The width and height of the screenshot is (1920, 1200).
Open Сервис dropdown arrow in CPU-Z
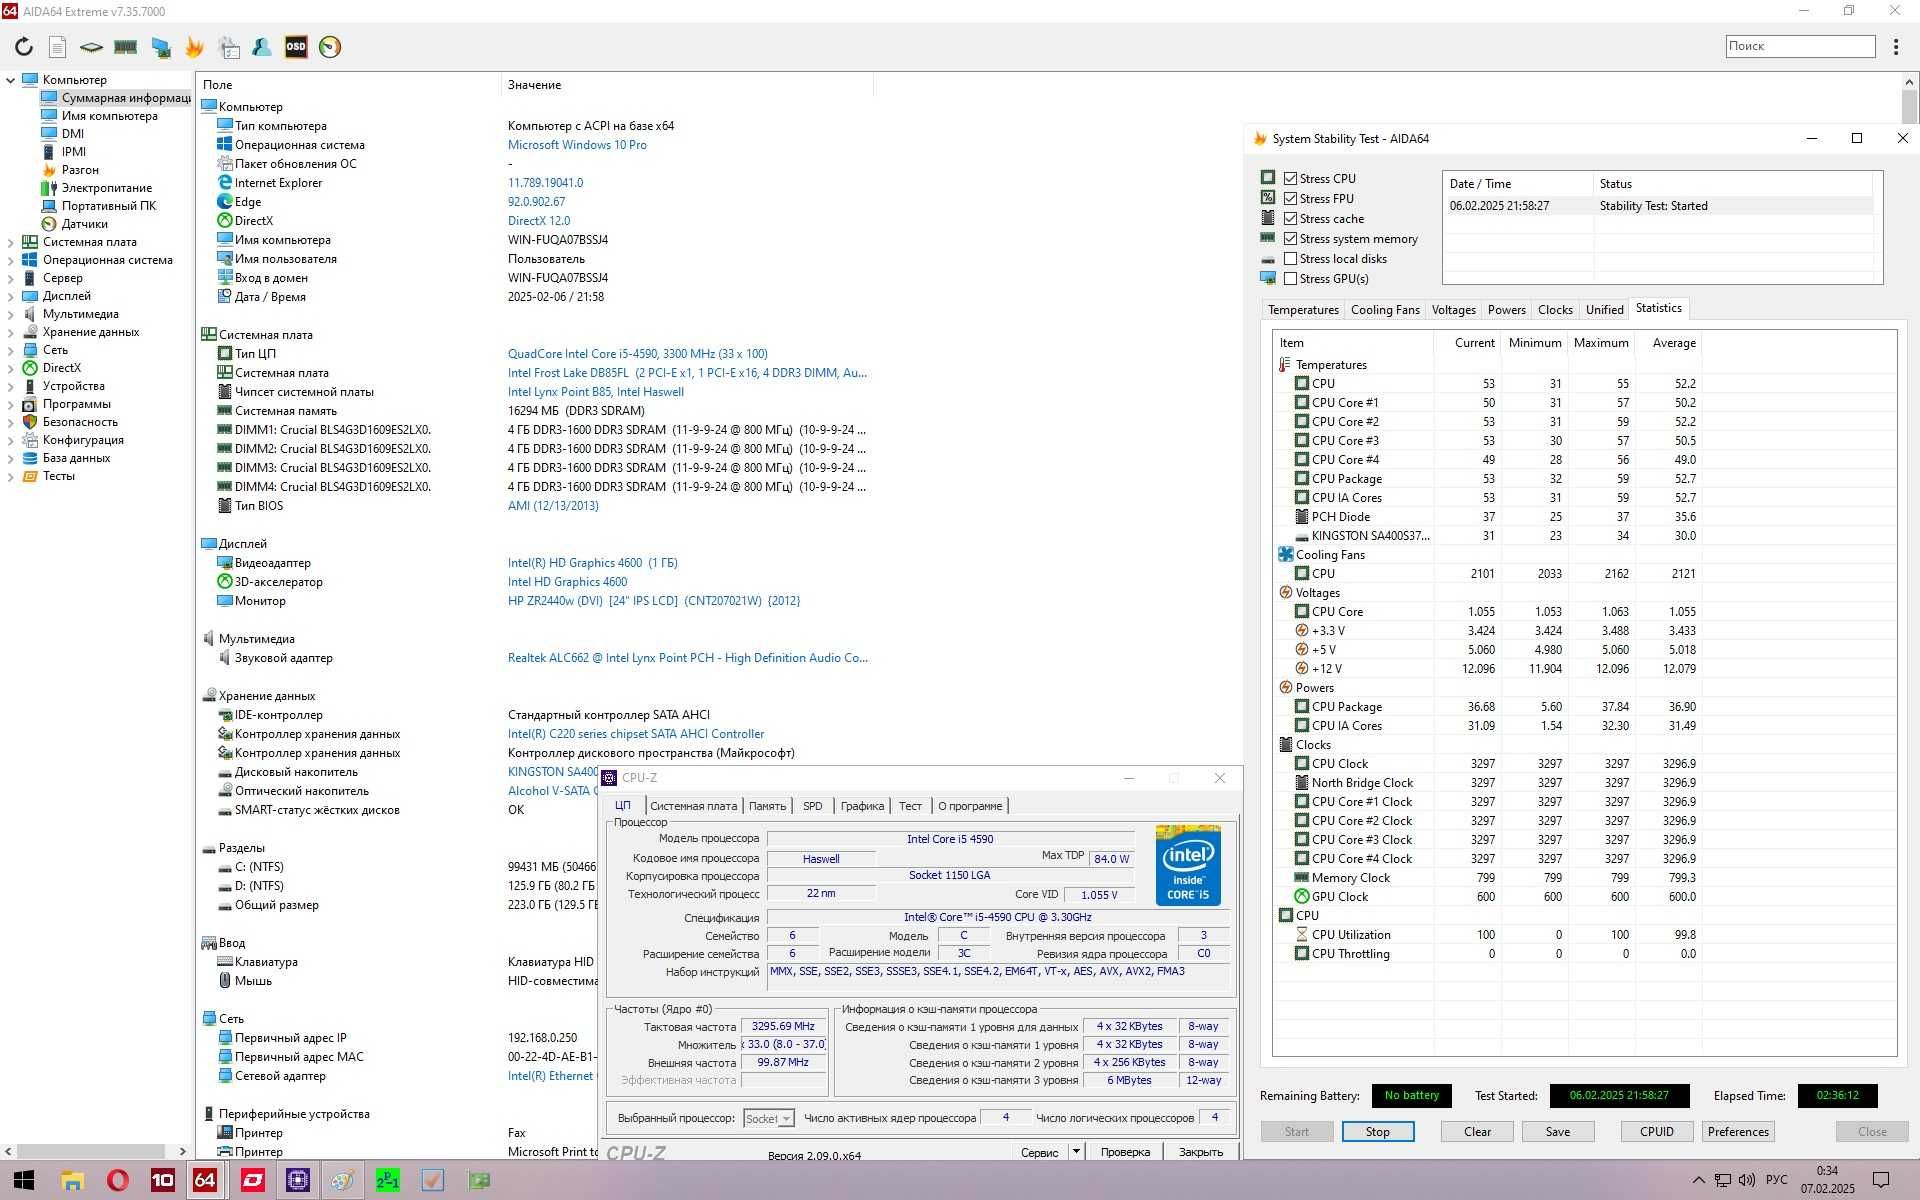(1076, 1151)
